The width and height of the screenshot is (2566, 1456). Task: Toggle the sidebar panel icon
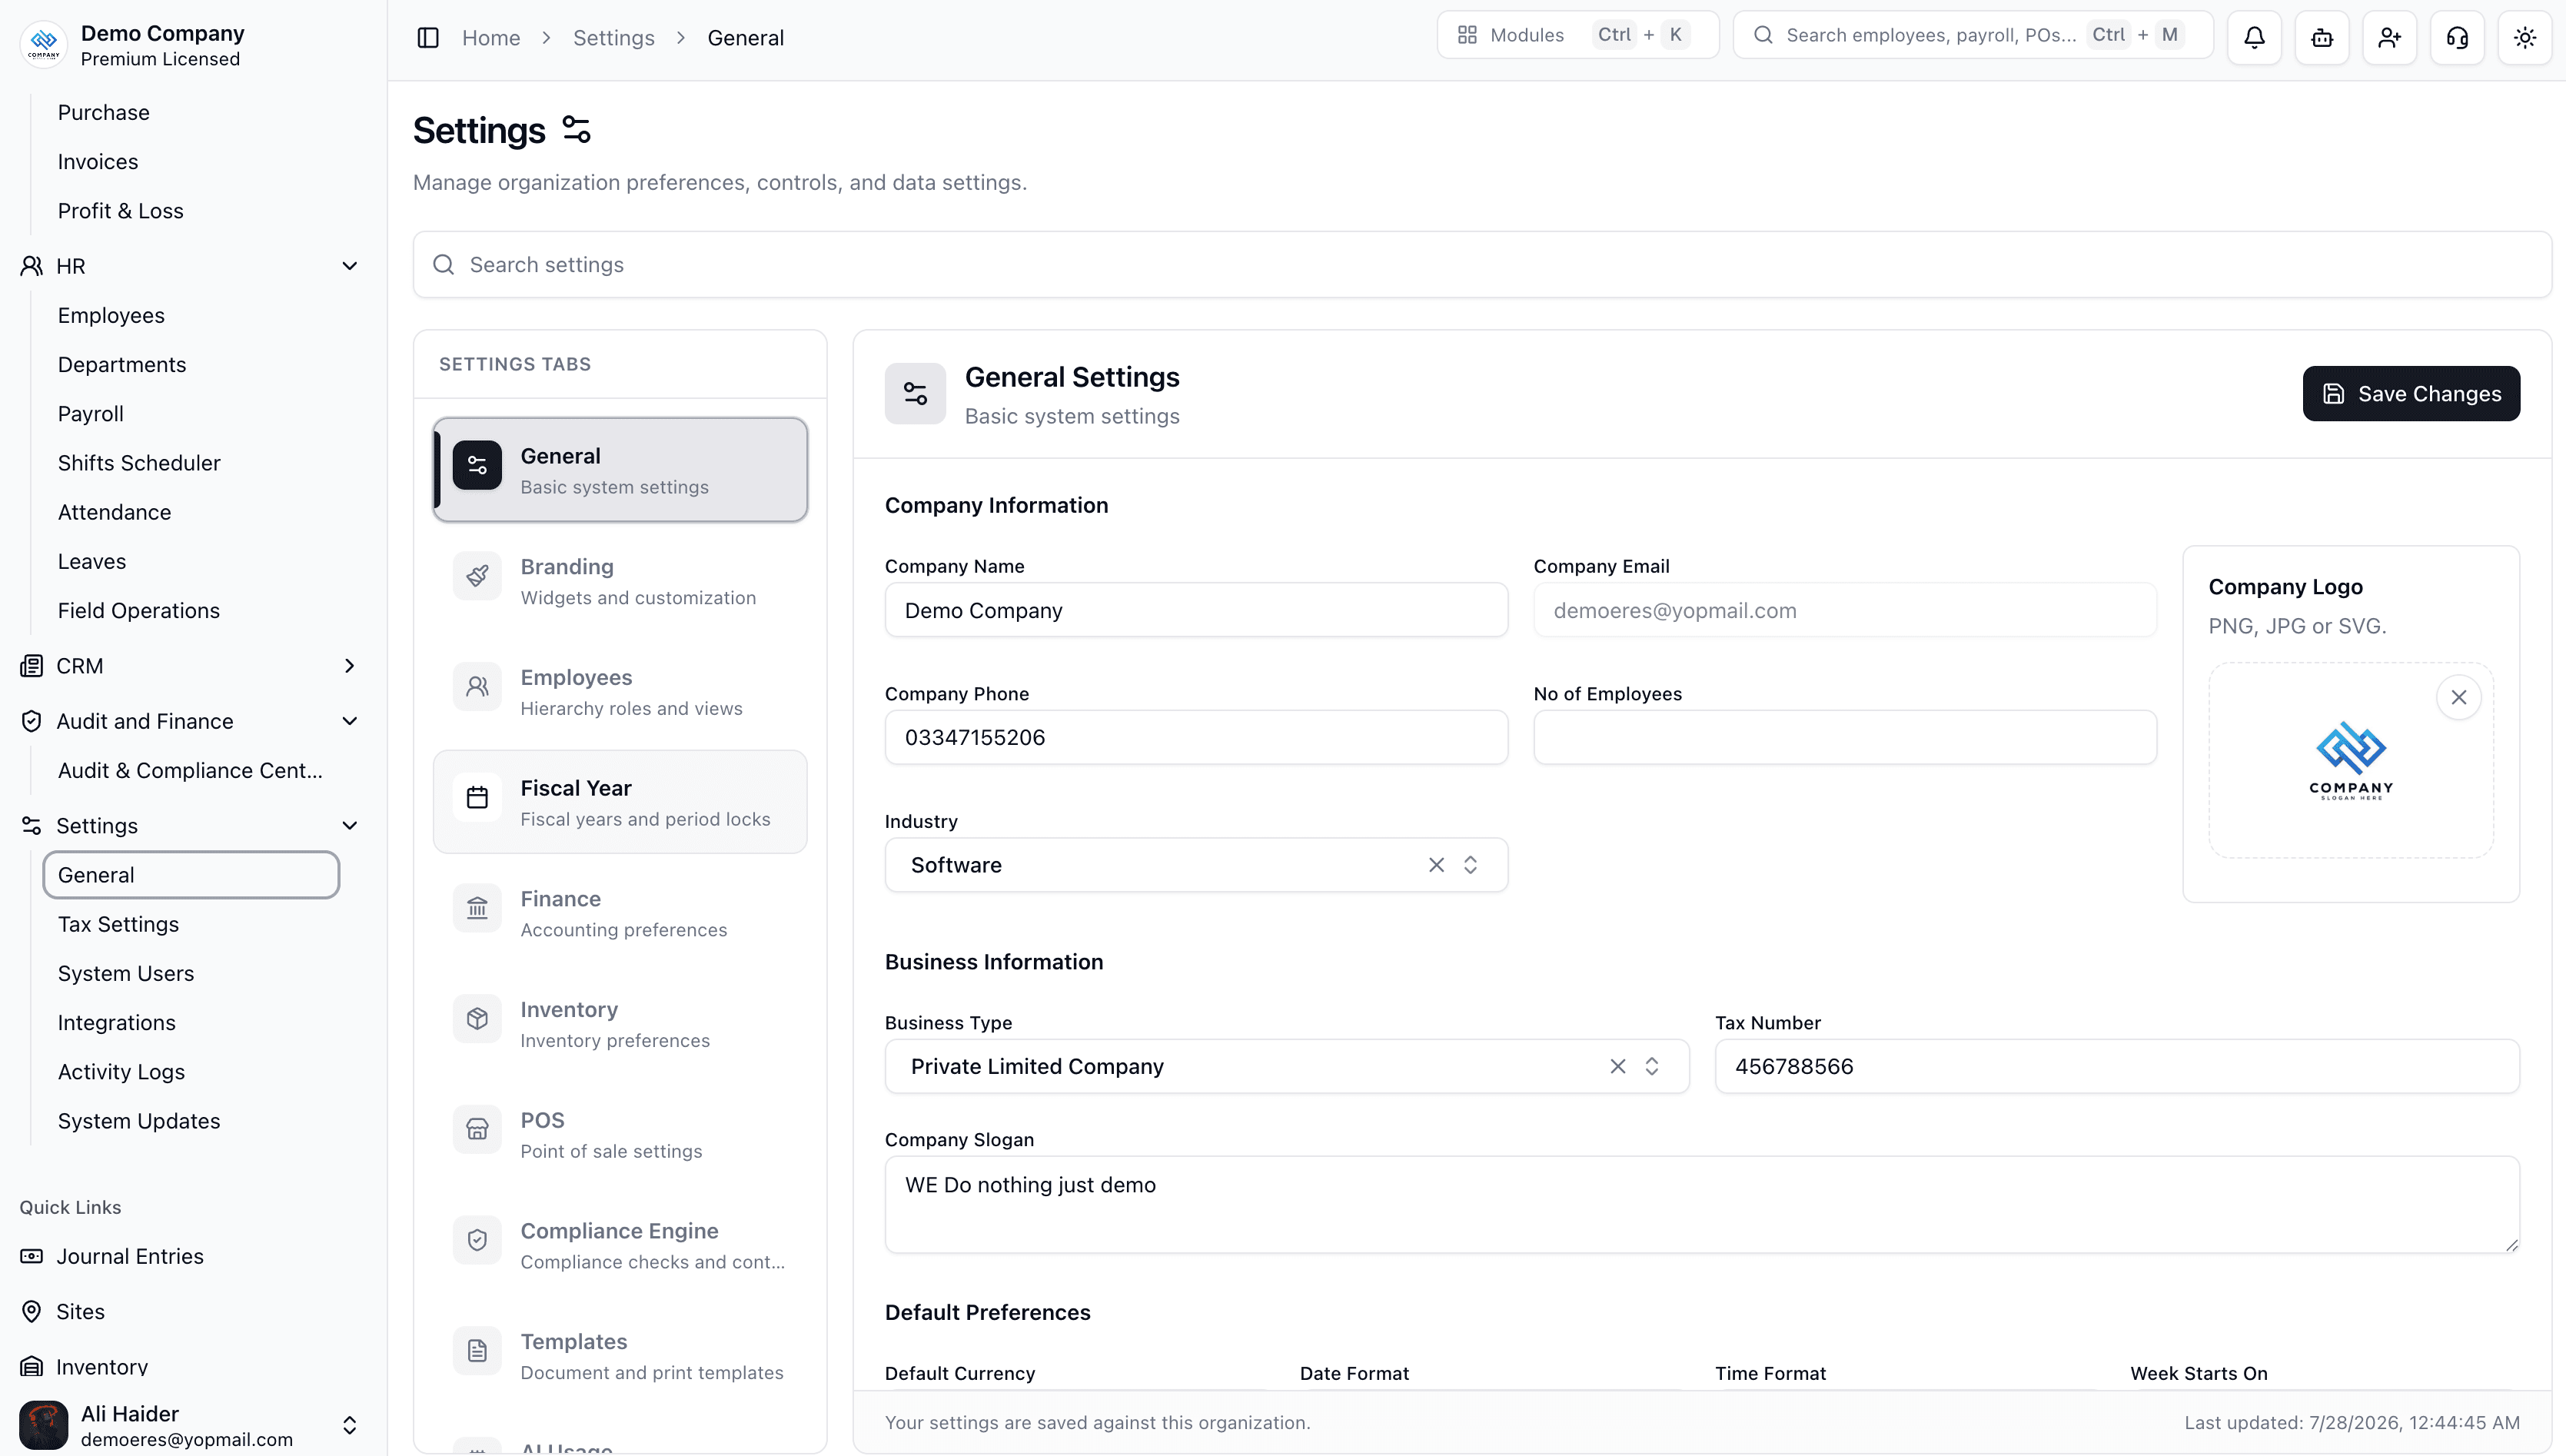[428, 37]
